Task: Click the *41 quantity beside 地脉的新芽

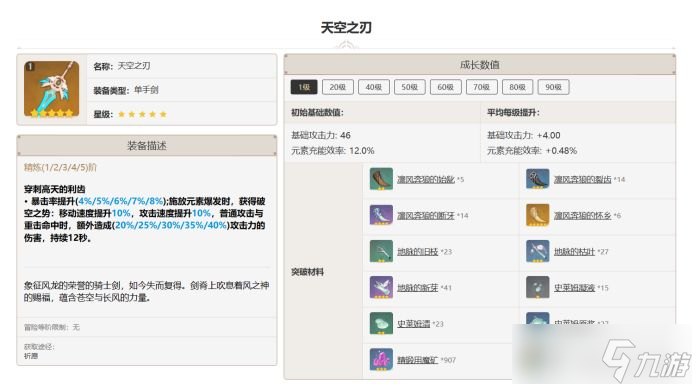Action: [x=446, y=288]
